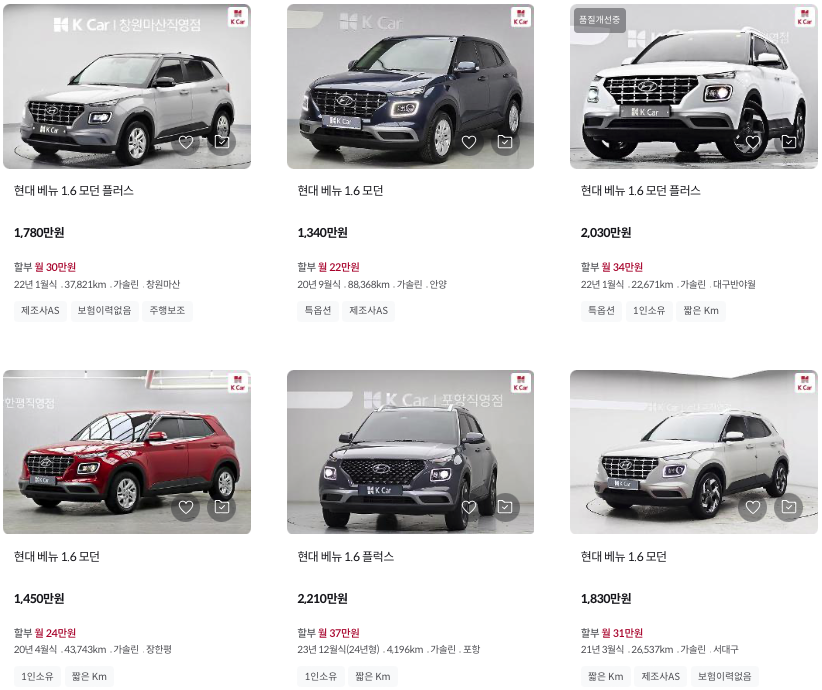The image size is (822, 690).
Task: Add the silver 1,780만원 Venue to compare box
Action: click(222, 142)
